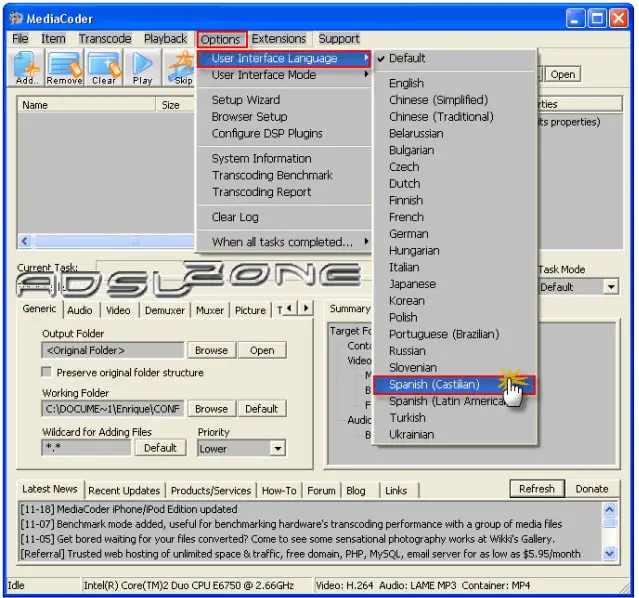Expand User Interface Mode submenu
This screenshot has height=598, width=639.
284,75
